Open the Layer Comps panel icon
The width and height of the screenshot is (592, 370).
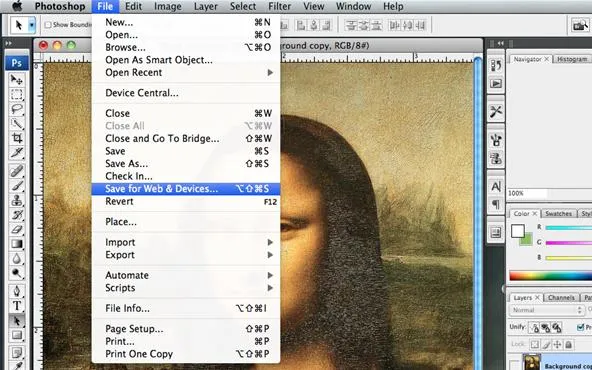pos(496,232)
